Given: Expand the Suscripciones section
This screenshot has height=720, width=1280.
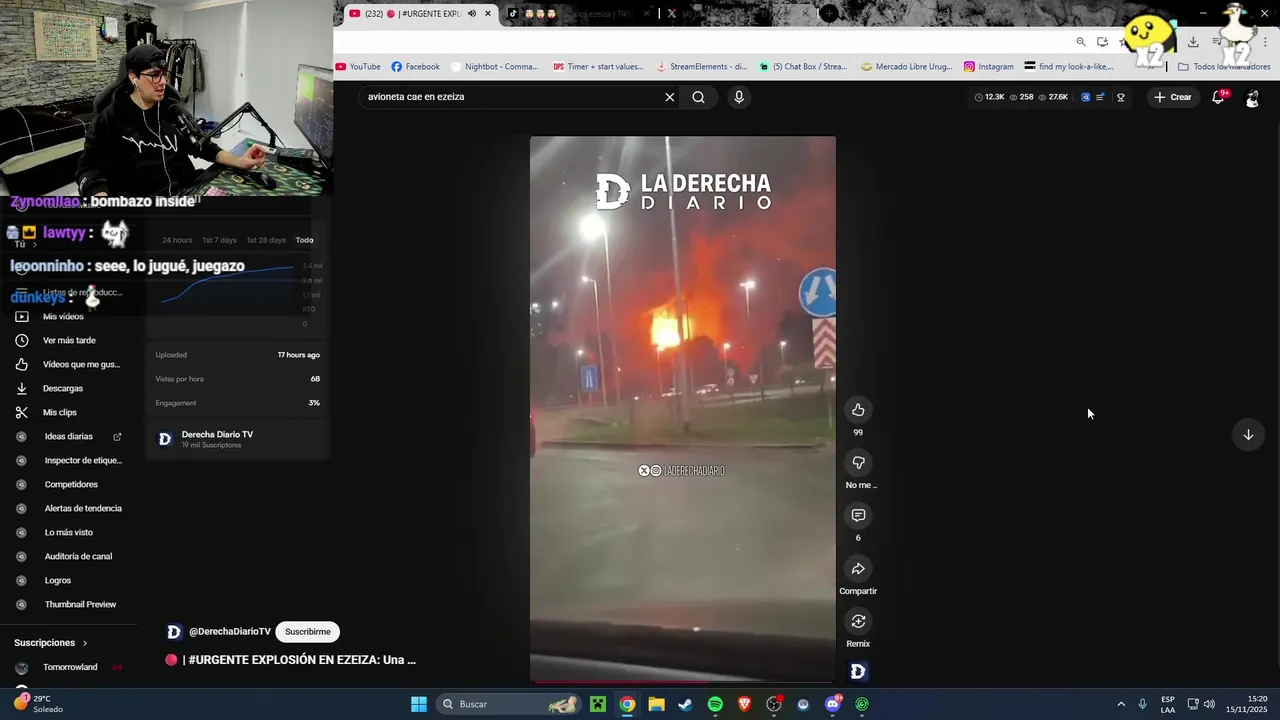Looking at the screenshot, I should tap(51, 643).
